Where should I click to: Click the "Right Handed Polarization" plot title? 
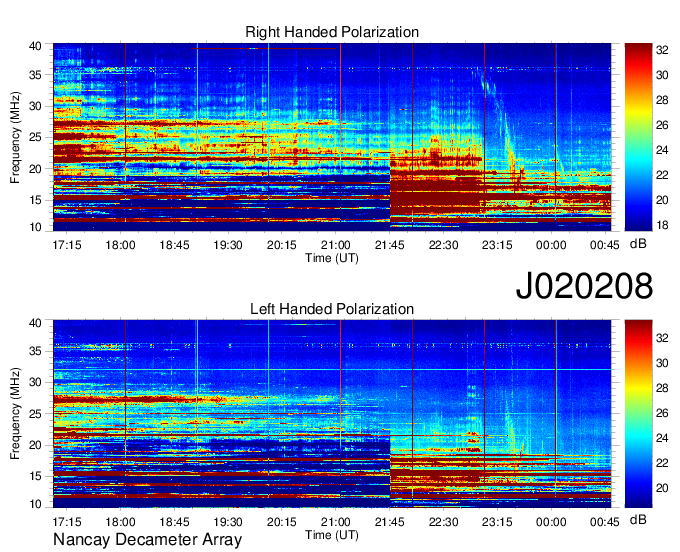(332, 32)
